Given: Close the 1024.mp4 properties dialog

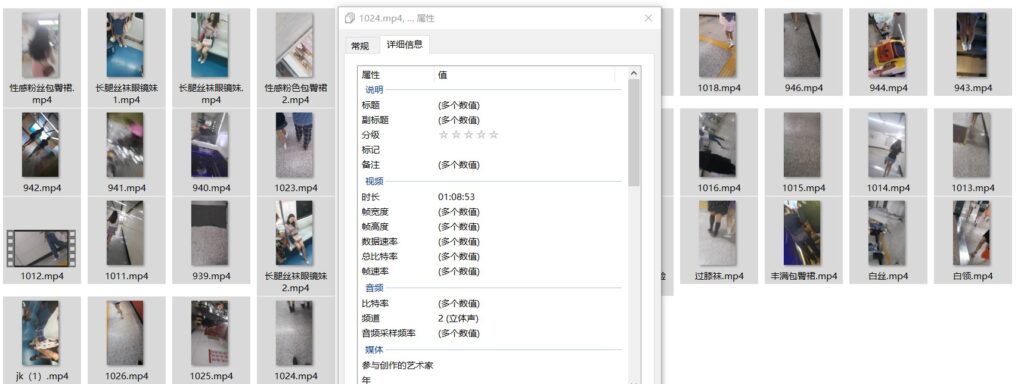Looking at the screenshot, I should (x=648, y=18).
